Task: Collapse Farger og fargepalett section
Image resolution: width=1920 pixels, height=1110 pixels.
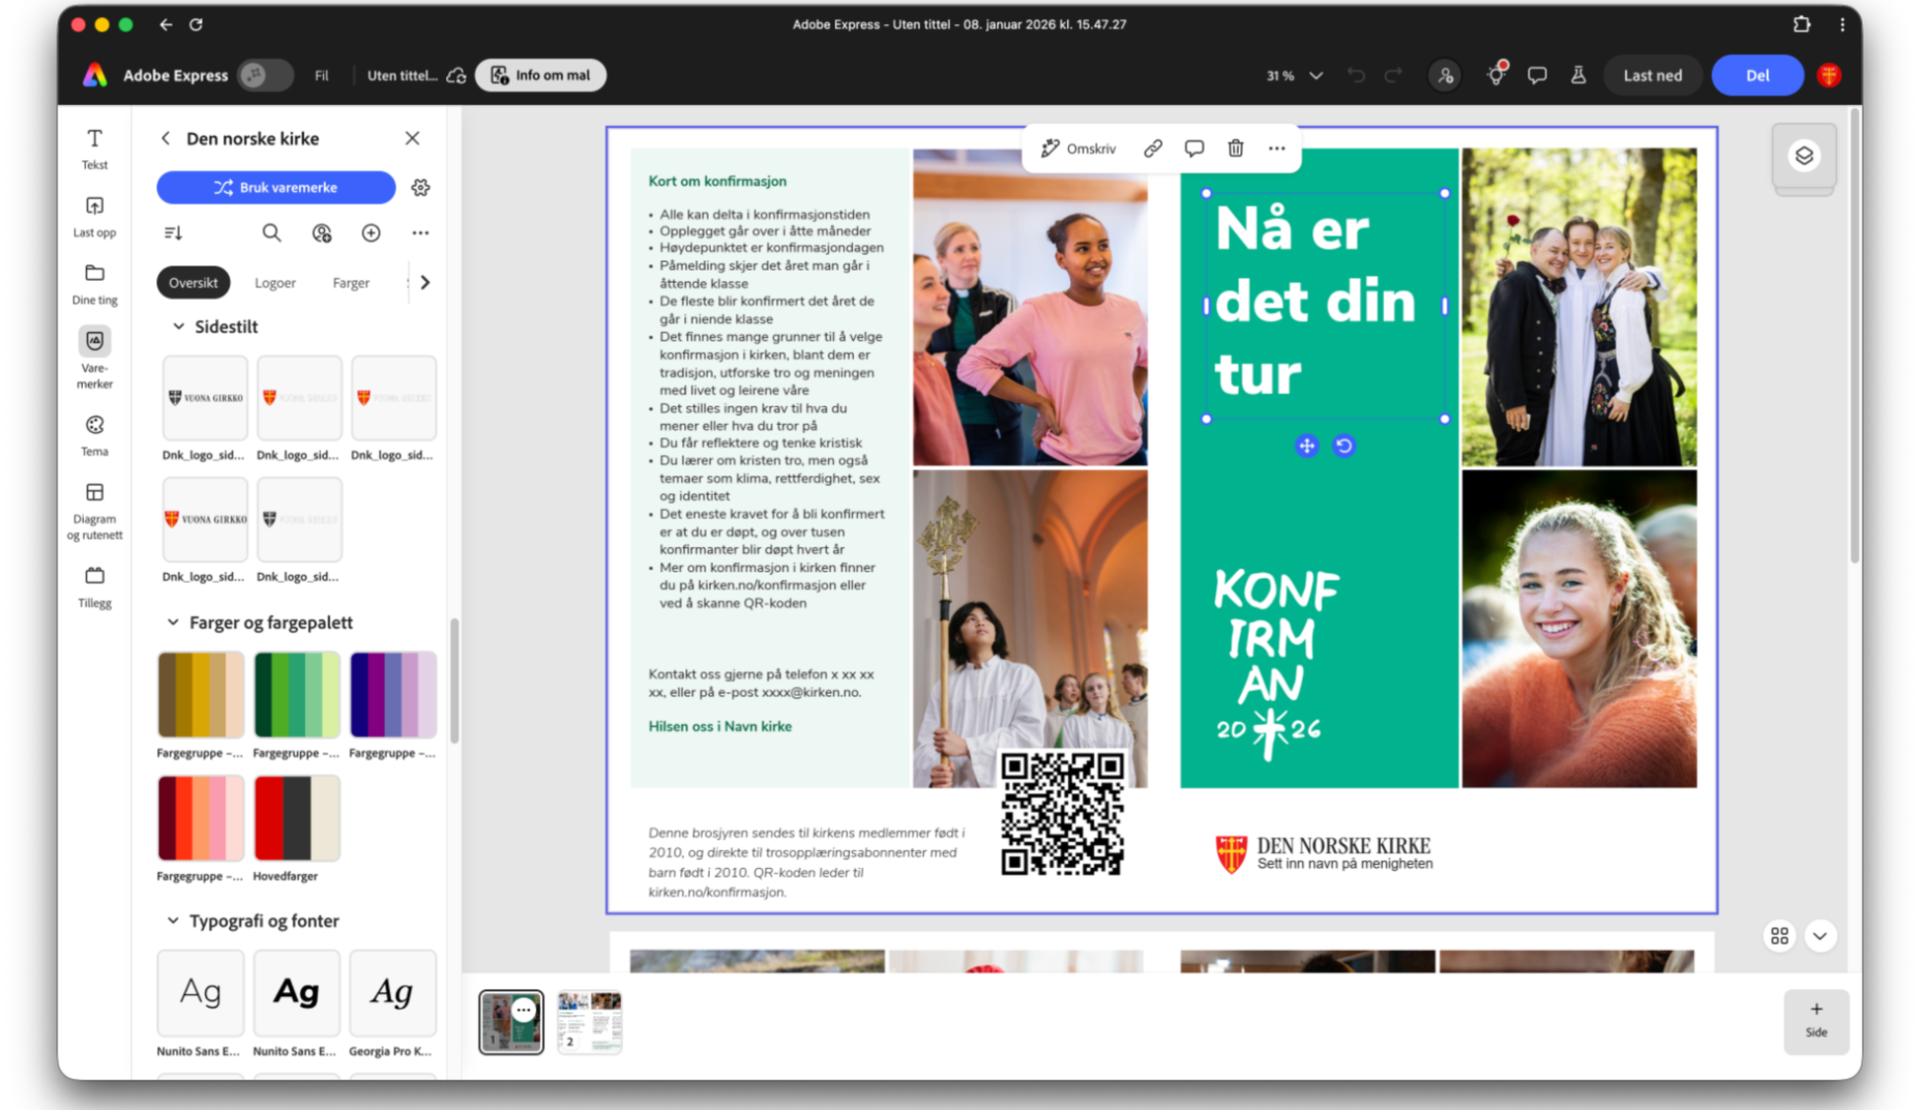Action: 173,623
